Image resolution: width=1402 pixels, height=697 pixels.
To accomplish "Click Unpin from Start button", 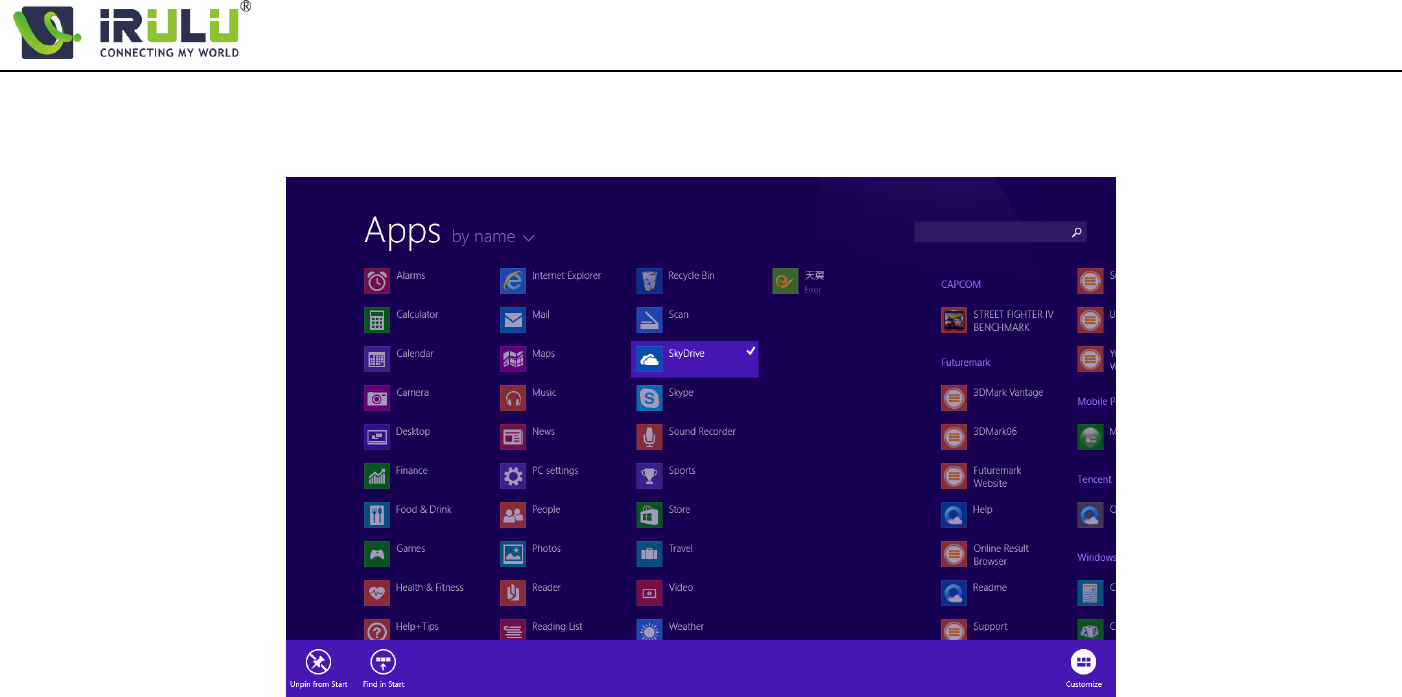I will 318,668.
